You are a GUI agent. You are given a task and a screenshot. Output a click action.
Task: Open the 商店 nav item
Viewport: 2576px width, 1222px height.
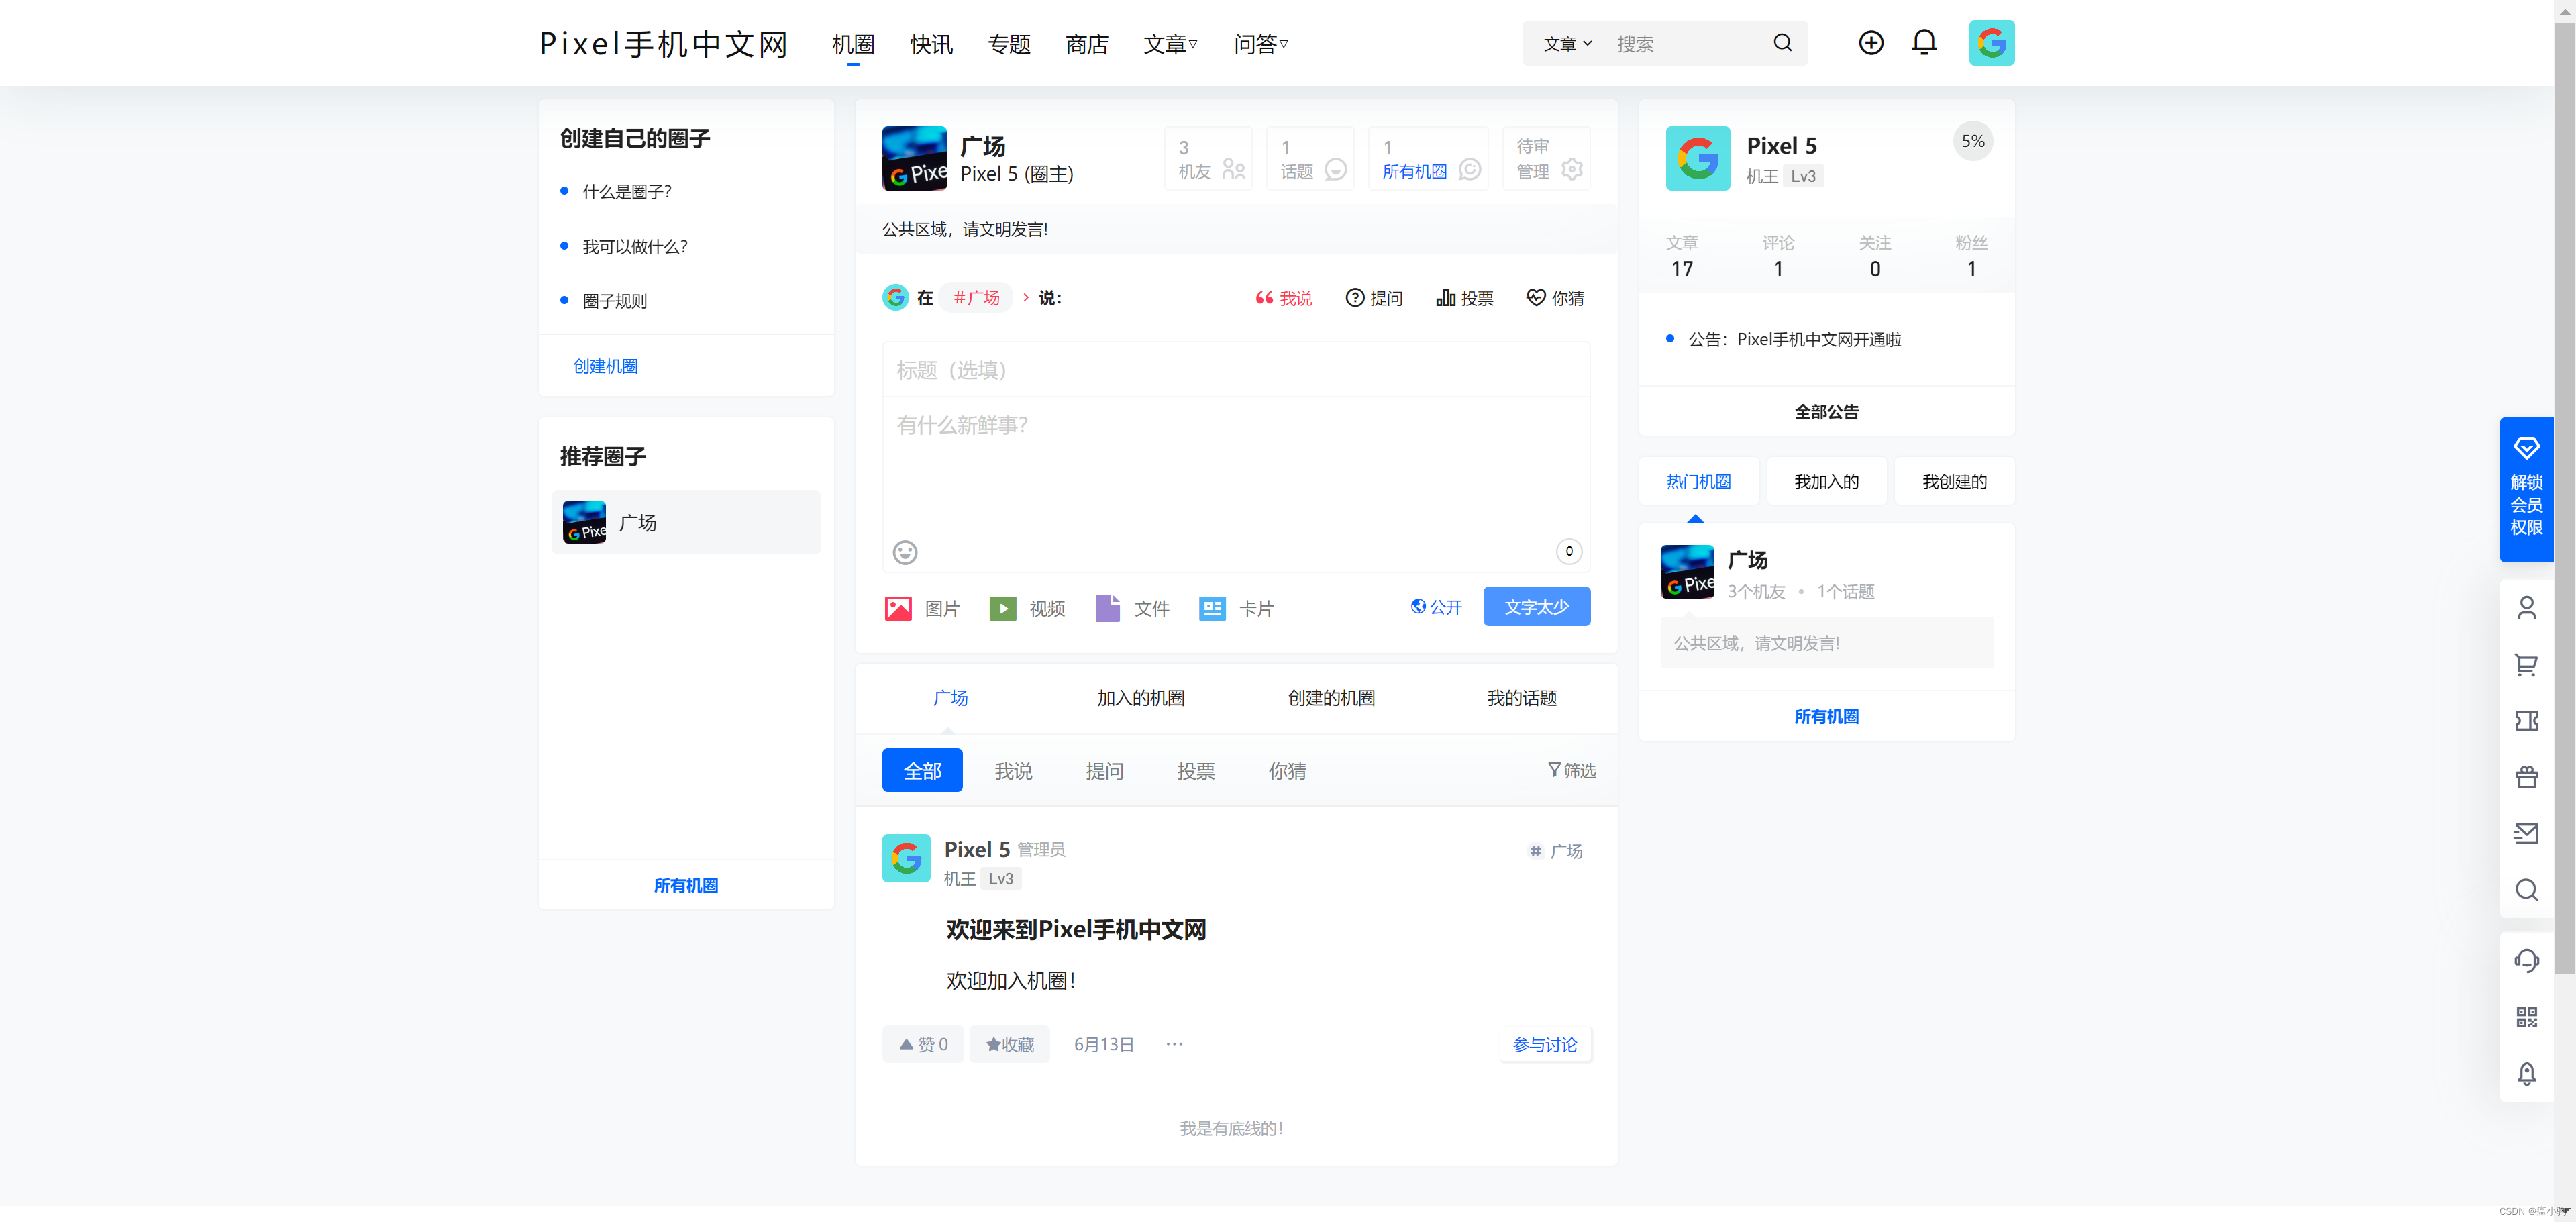(1087, 44)
